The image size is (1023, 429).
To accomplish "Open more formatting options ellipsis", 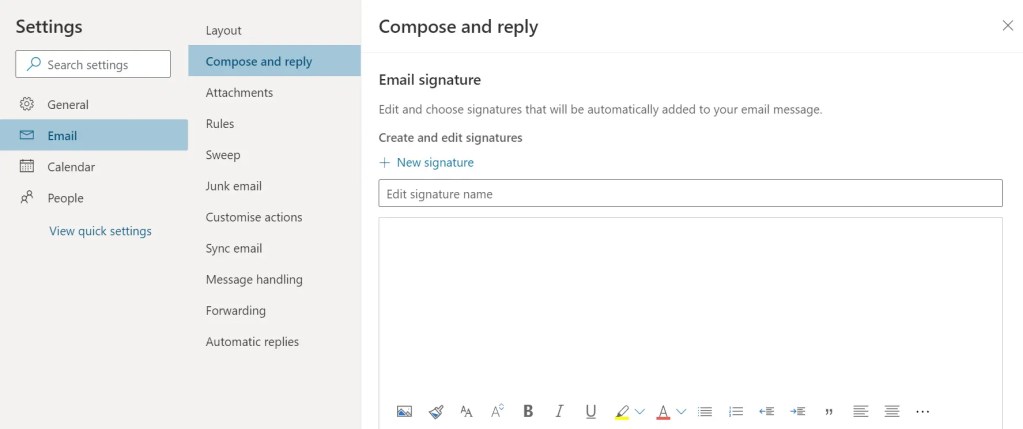I will (x=922, y=411).
